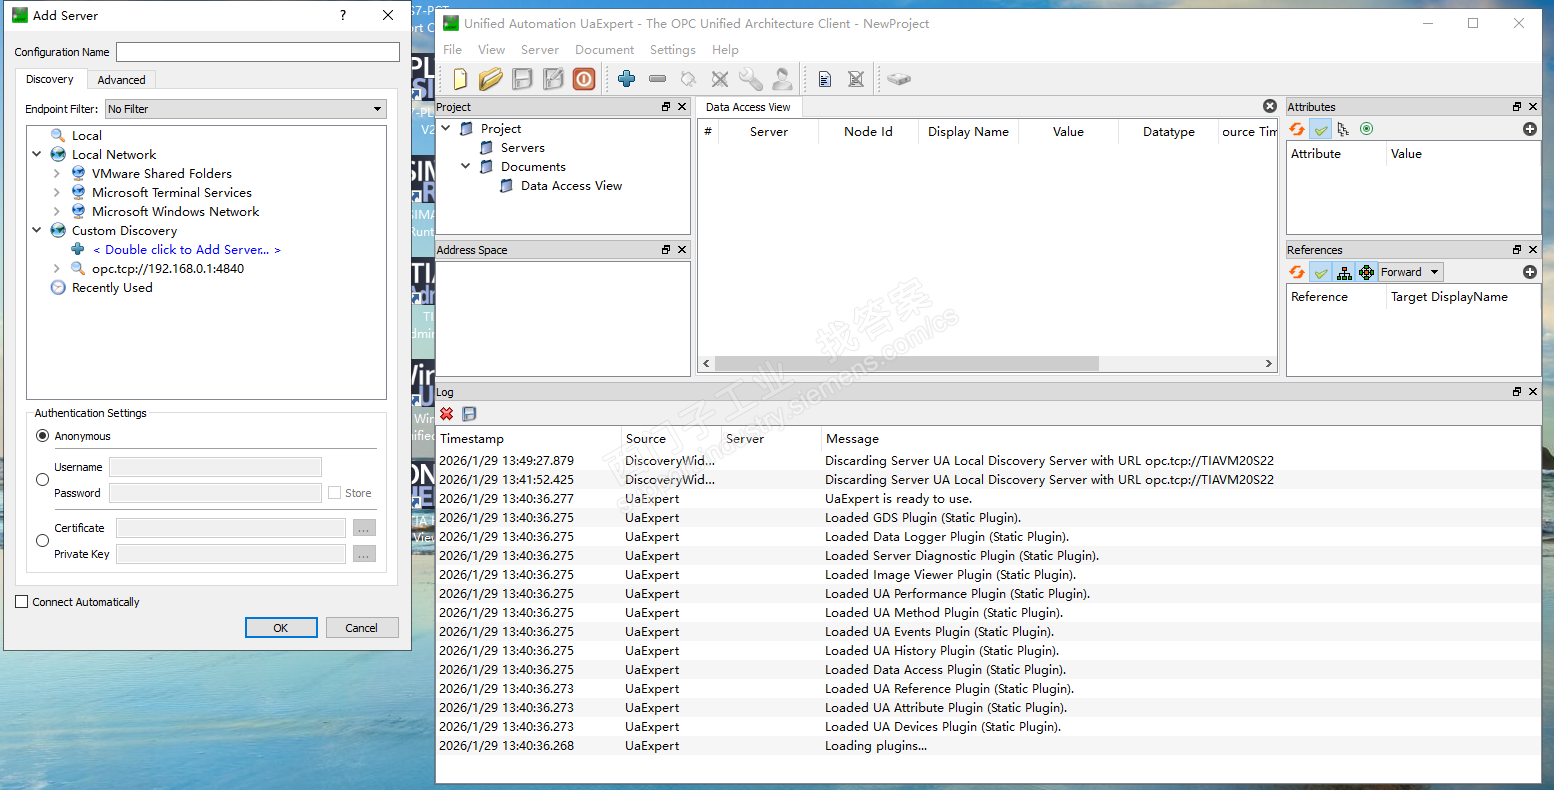Add a server with the blue plus icon
Viewport: 1554px width, 790px height.
pyautogui.click(x=627, y=79)
